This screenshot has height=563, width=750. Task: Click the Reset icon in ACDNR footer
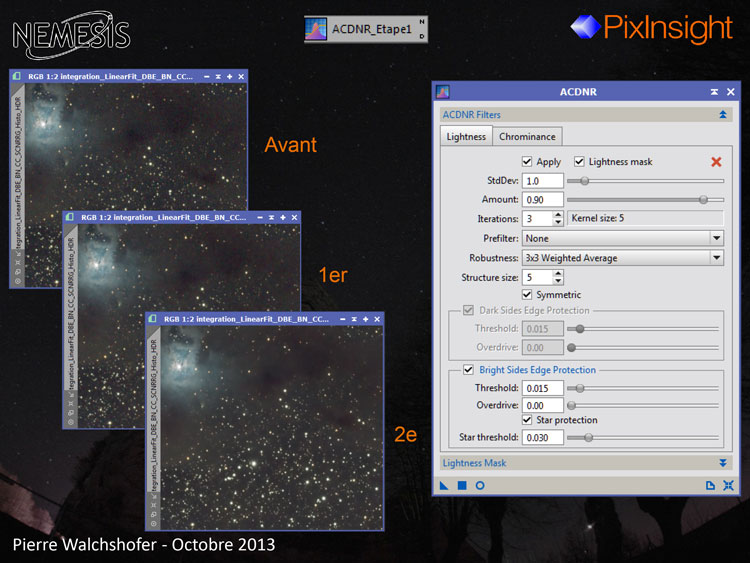pyautogui.click(x=728, y=486)
